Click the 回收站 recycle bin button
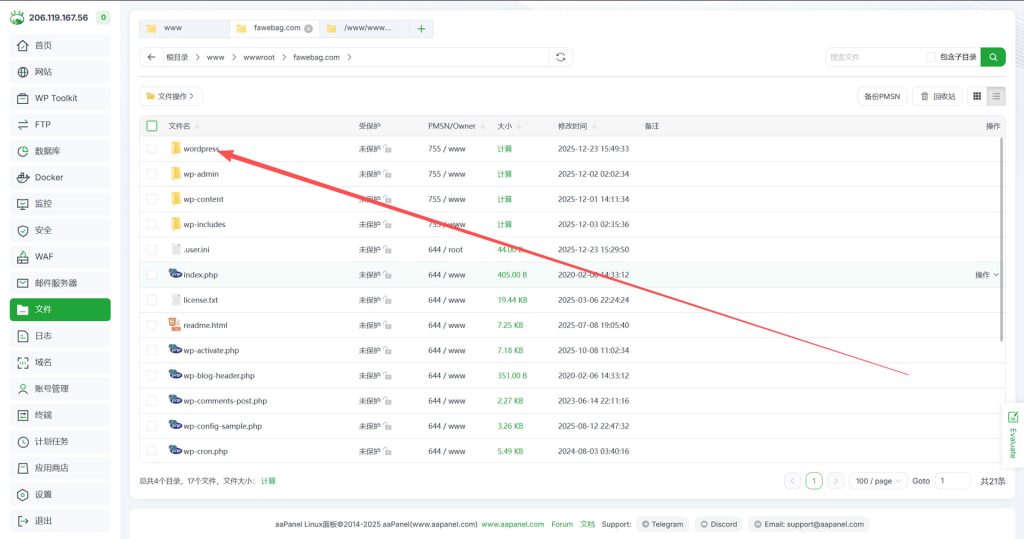Image resolution: width=1024 pixels, height=539 pixels. 937,96
